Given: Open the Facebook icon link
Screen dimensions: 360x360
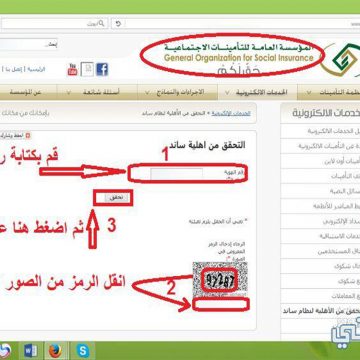Looking at the screenshot, I should [x=102, y=70].
